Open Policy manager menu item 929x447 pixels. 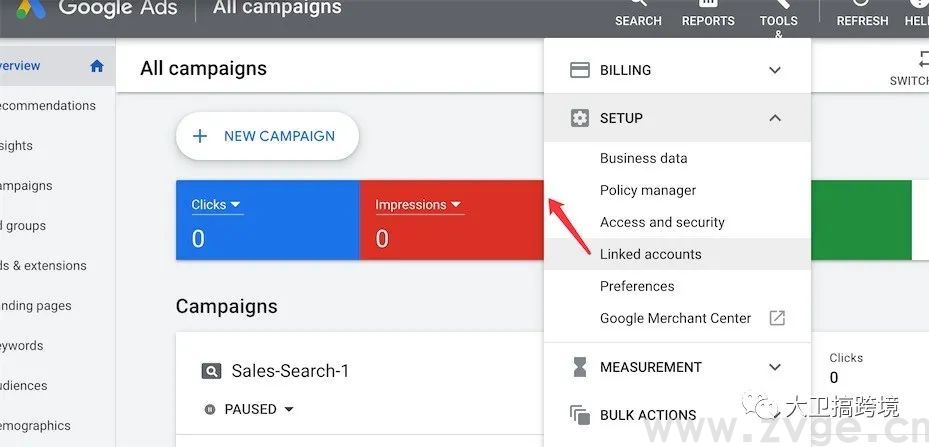click(648, 190)
